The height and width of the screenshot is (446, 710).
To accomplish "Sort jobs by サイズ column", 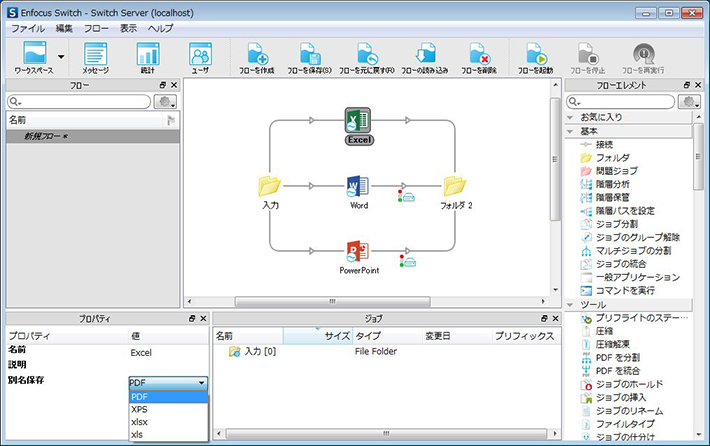I will [x=318, y=336].
